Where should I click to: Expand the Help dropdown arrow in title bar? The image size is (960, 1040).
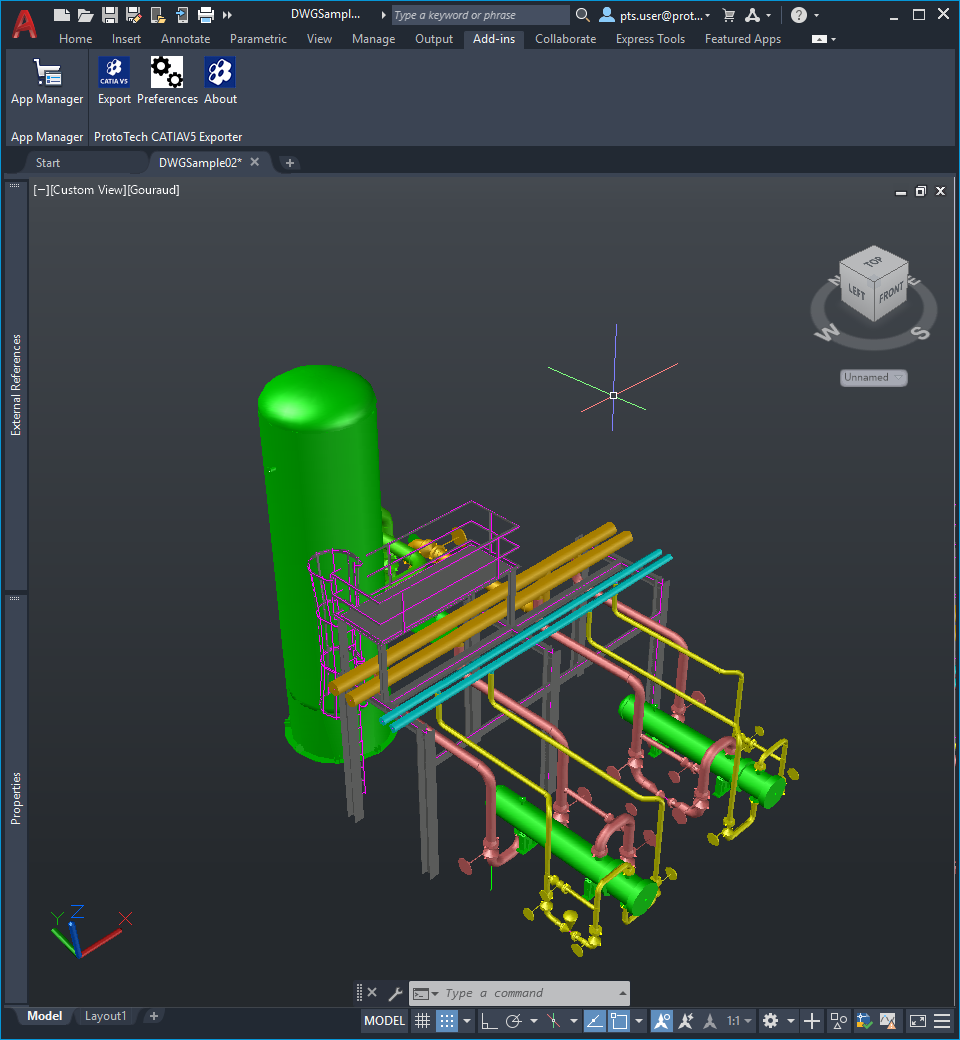coord(816,15)
